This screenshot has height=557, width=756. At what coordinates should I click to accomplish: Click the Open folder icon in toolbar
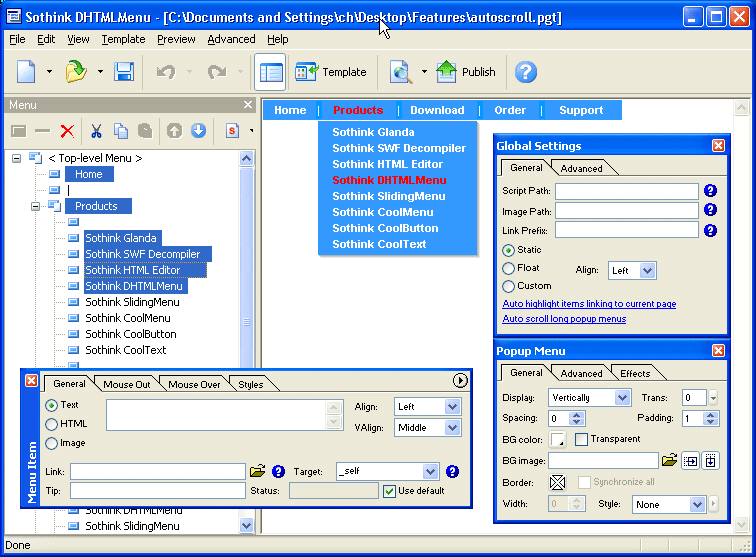76,72
